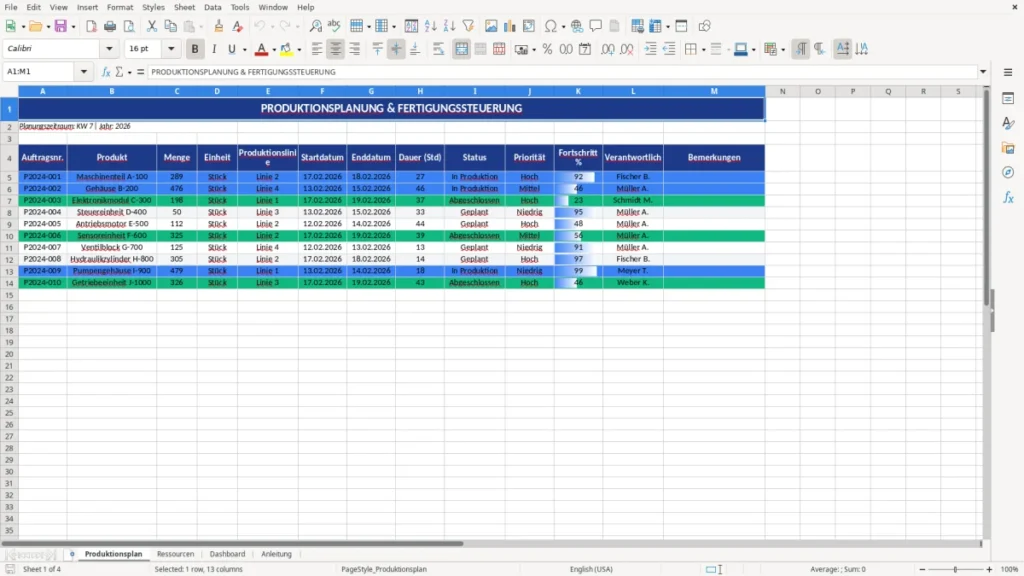Image resolution: width=1024 pixels, height=576 pixels.
Task: Select column N header
Action: (x=782, y=91)
